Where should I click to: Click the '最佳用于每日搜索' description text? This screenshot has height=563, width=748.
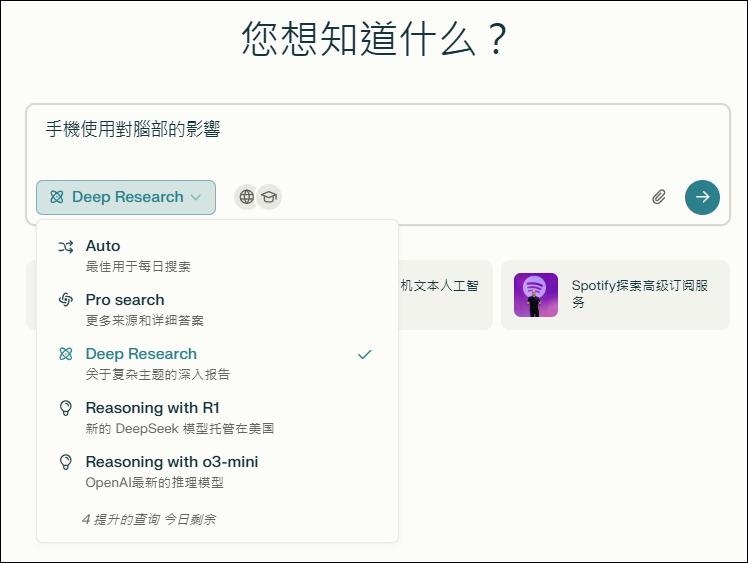[138, 267]
